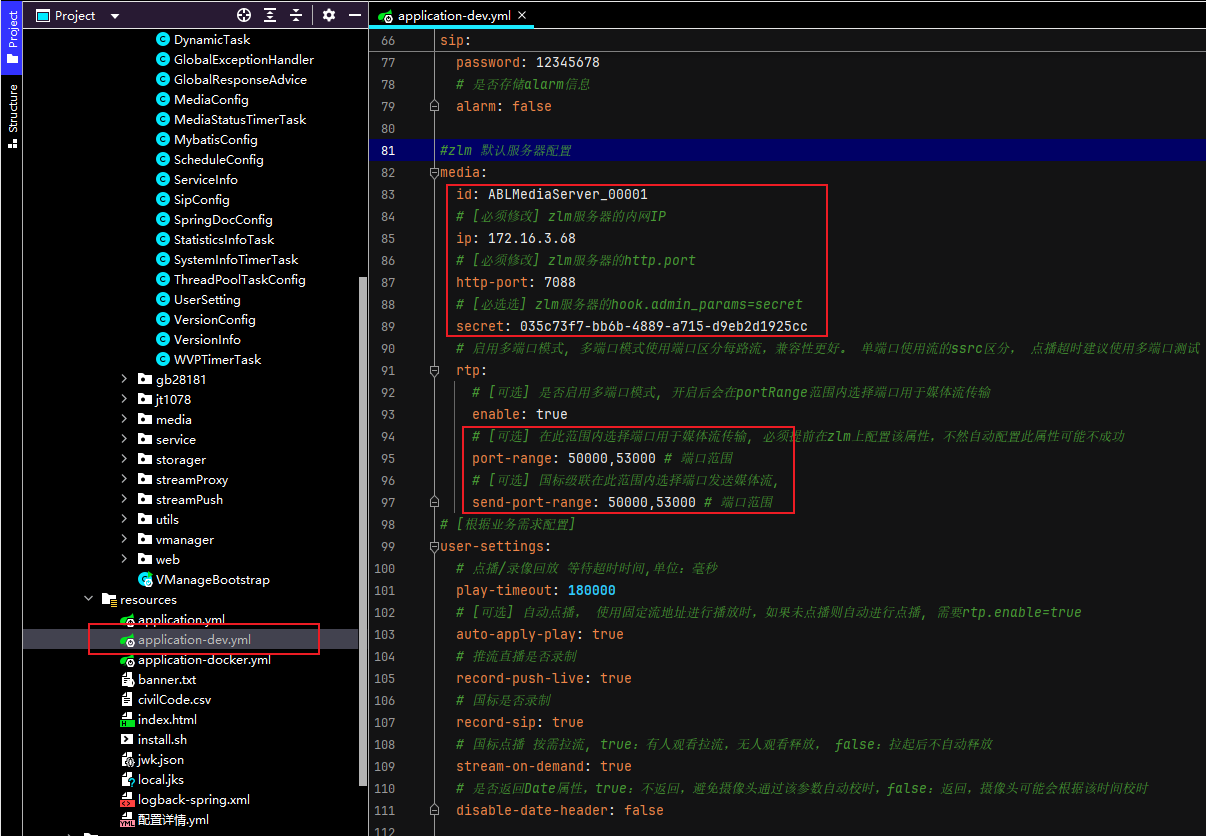Screen dimensions: 1206x836
Task: Click the SipConfig class icon
Action: click(163, 199)
